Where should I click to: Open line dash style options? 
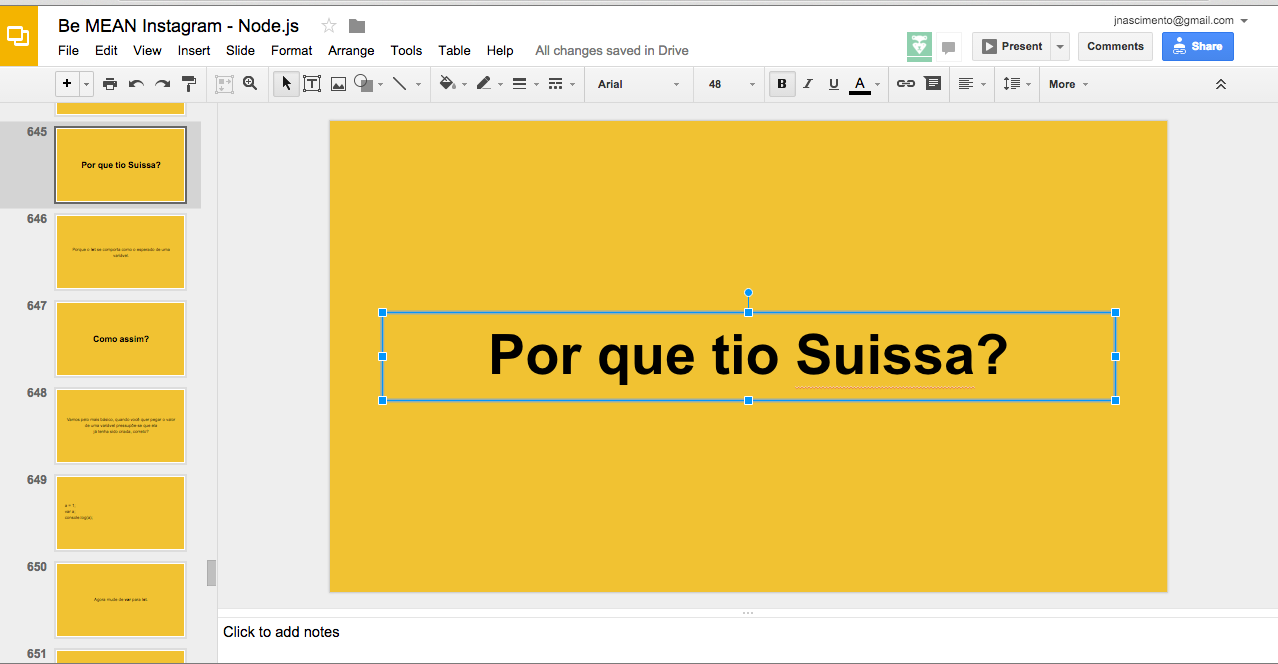coord(556,84)
